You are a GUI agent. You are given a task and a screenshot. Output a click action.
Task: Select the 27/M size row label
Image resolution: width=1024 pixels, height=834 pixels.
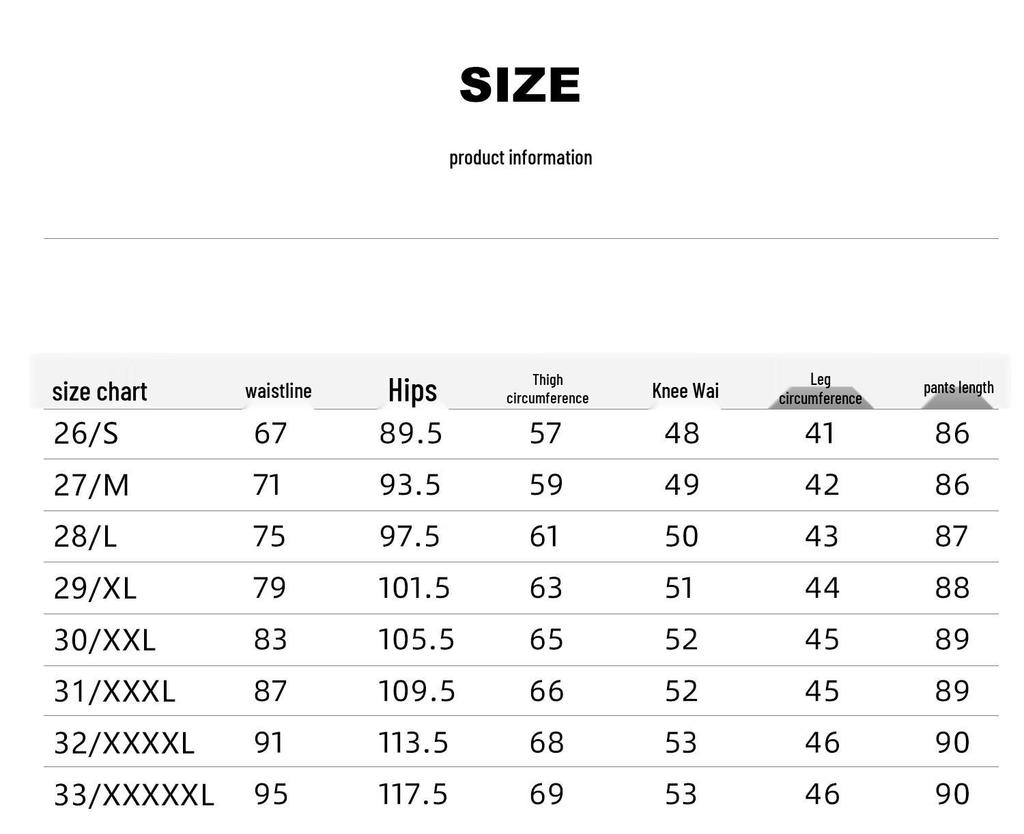pyautogui.click(x=91, y=485)
